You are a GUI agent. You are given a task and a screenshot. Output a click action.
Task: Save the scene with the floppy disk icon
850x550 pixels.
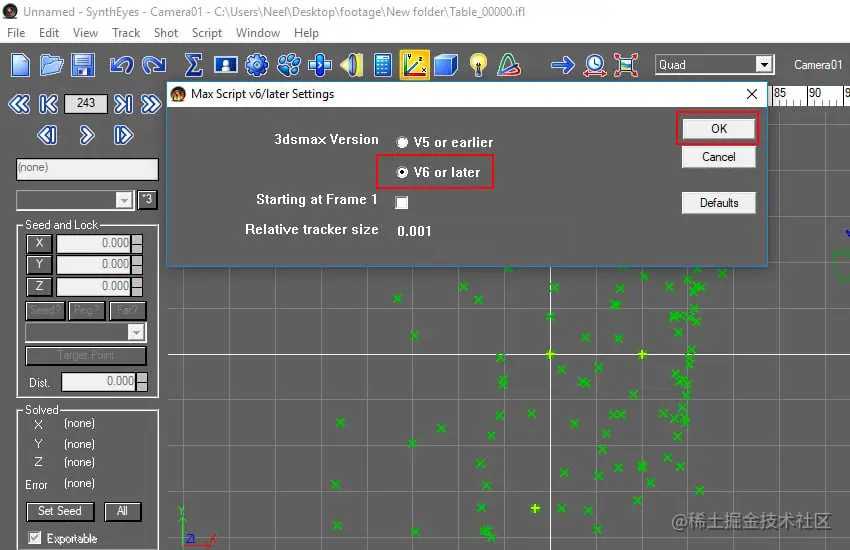(x=82, y=65)
